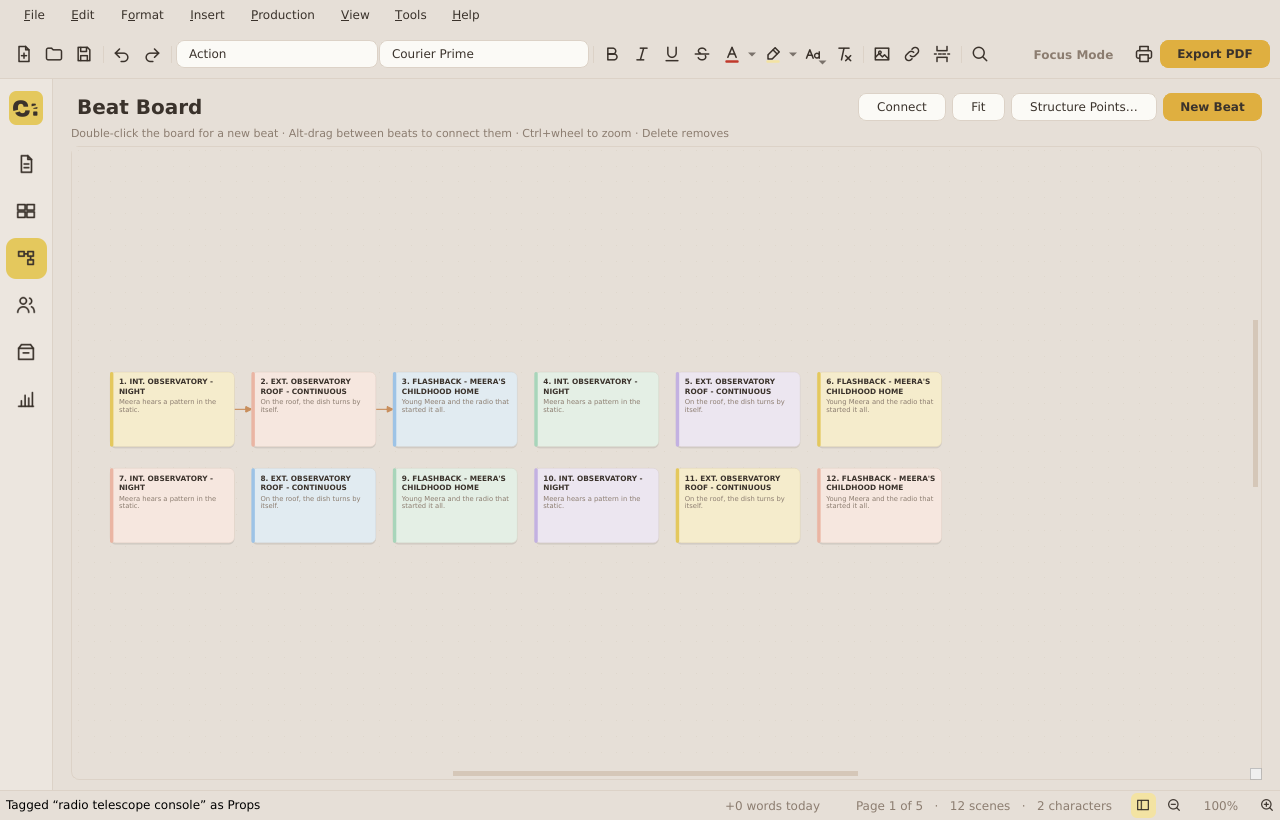Zoom out using the status bar icon
1280x820 pixels.
pyautogui.click(x=1174, y=805)
